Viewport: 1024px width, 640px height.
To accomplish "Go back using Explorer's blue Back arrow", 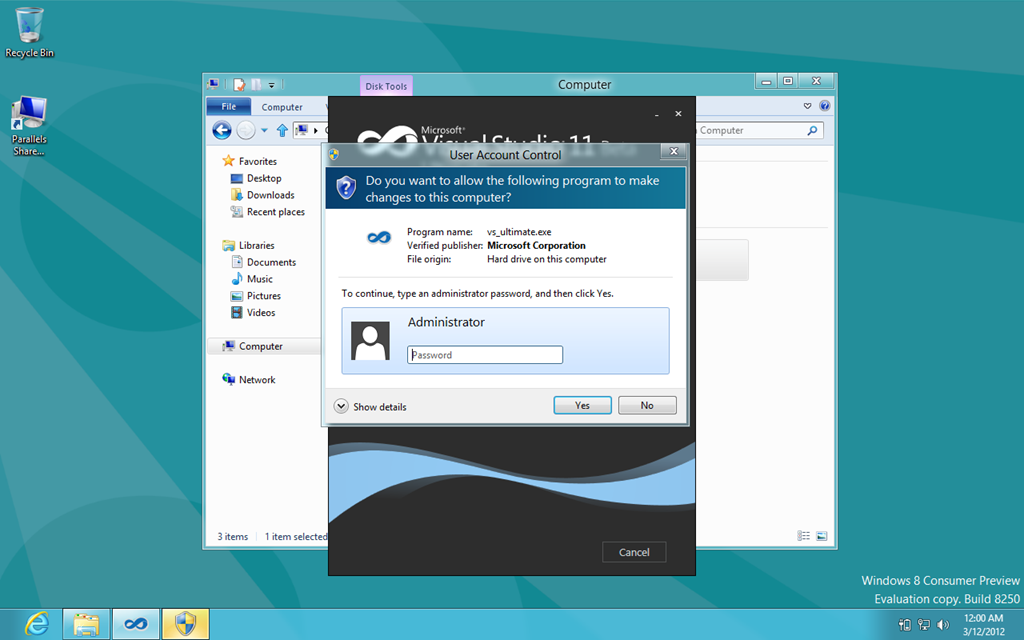I will [222, 131].
